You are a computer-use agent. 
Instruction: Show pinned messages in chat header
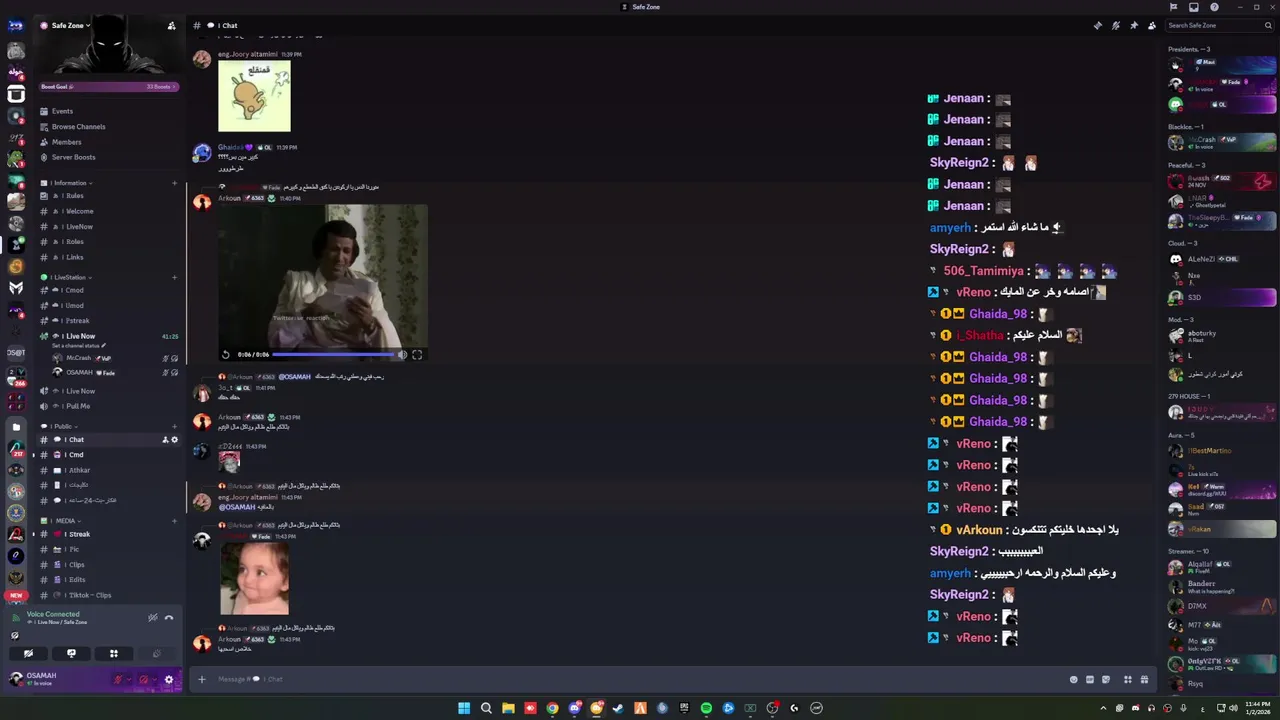[1134, 25]
